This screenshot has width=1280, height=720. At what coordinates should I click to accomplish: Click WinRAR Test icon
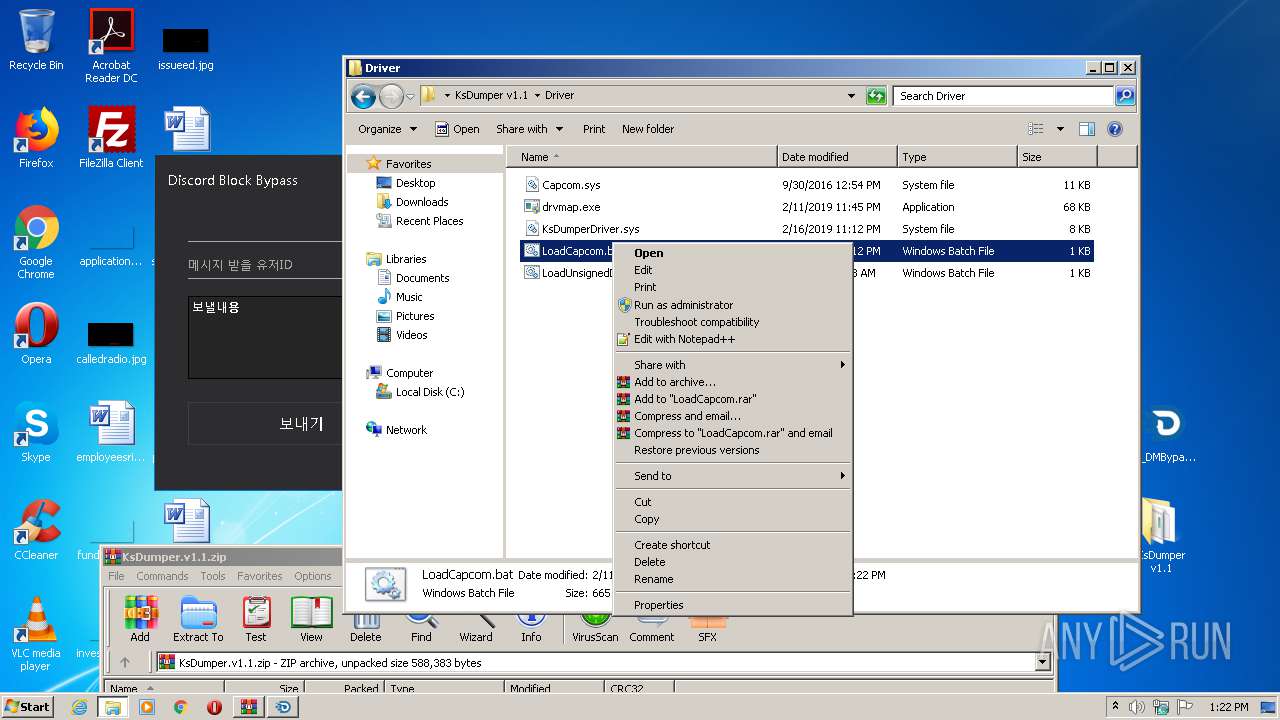[256, 619]
